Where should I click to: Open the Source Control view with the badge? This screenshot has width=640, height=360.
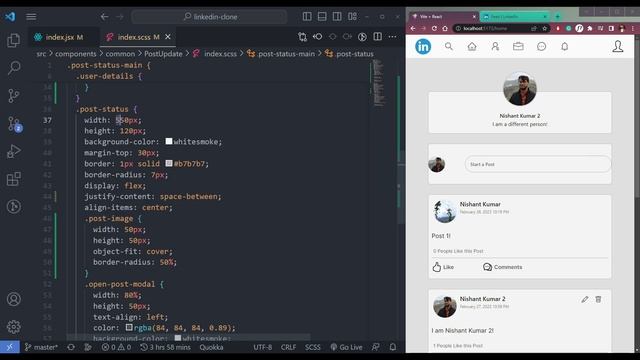click(x=15, y=124)
